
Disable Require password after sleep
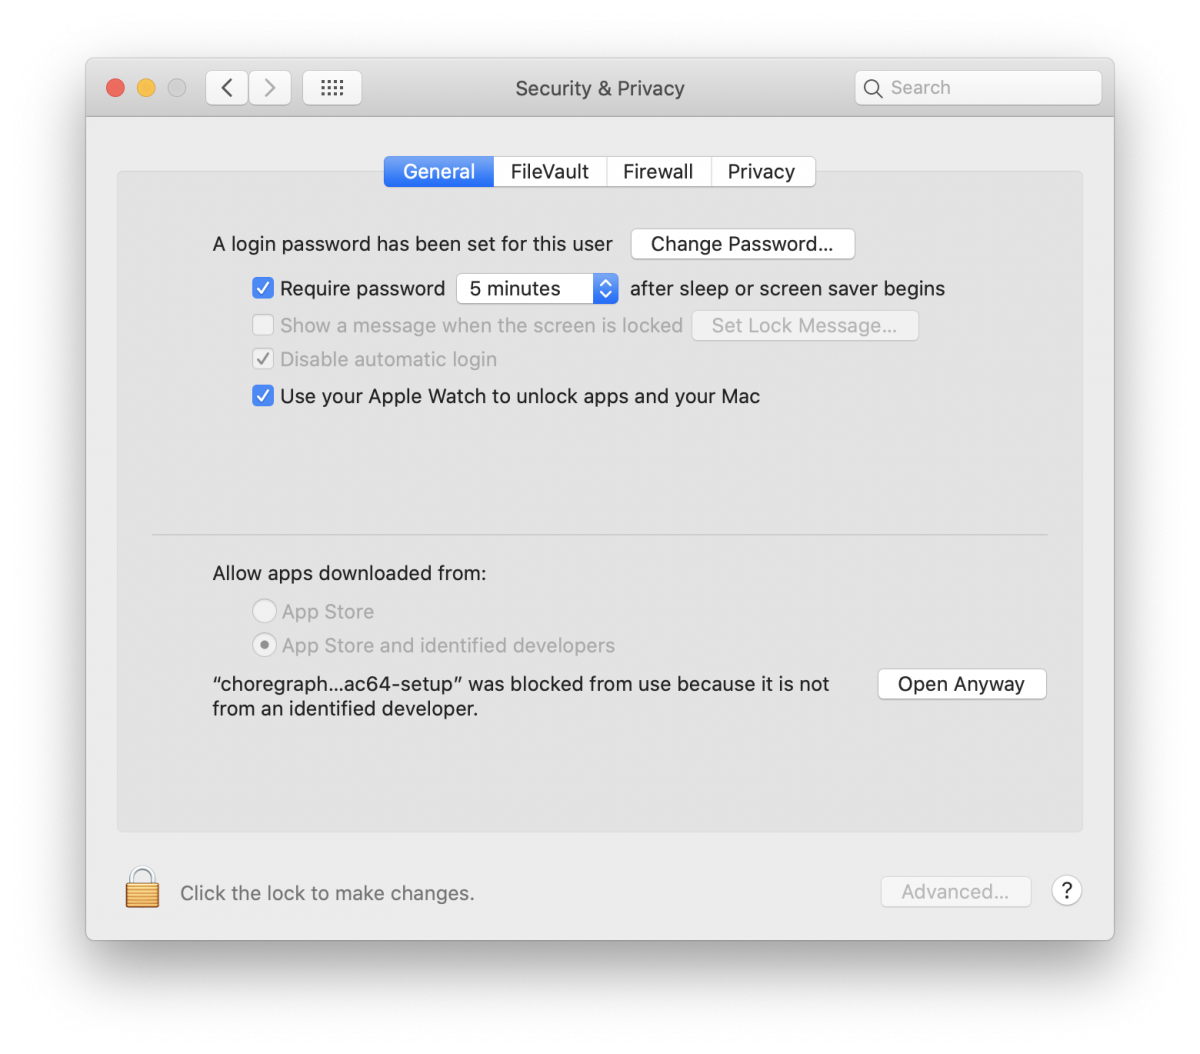[262, 288]
